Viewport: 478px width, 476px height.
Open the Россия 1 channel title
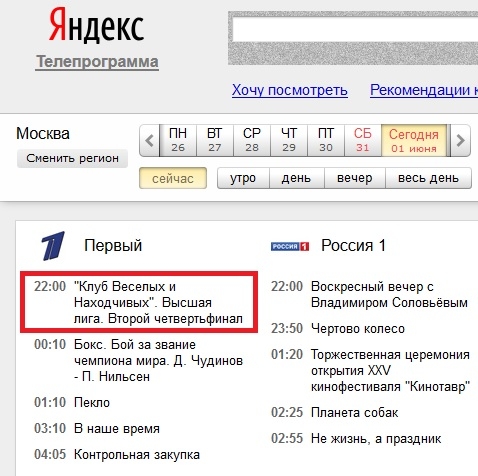coord(353,246)
